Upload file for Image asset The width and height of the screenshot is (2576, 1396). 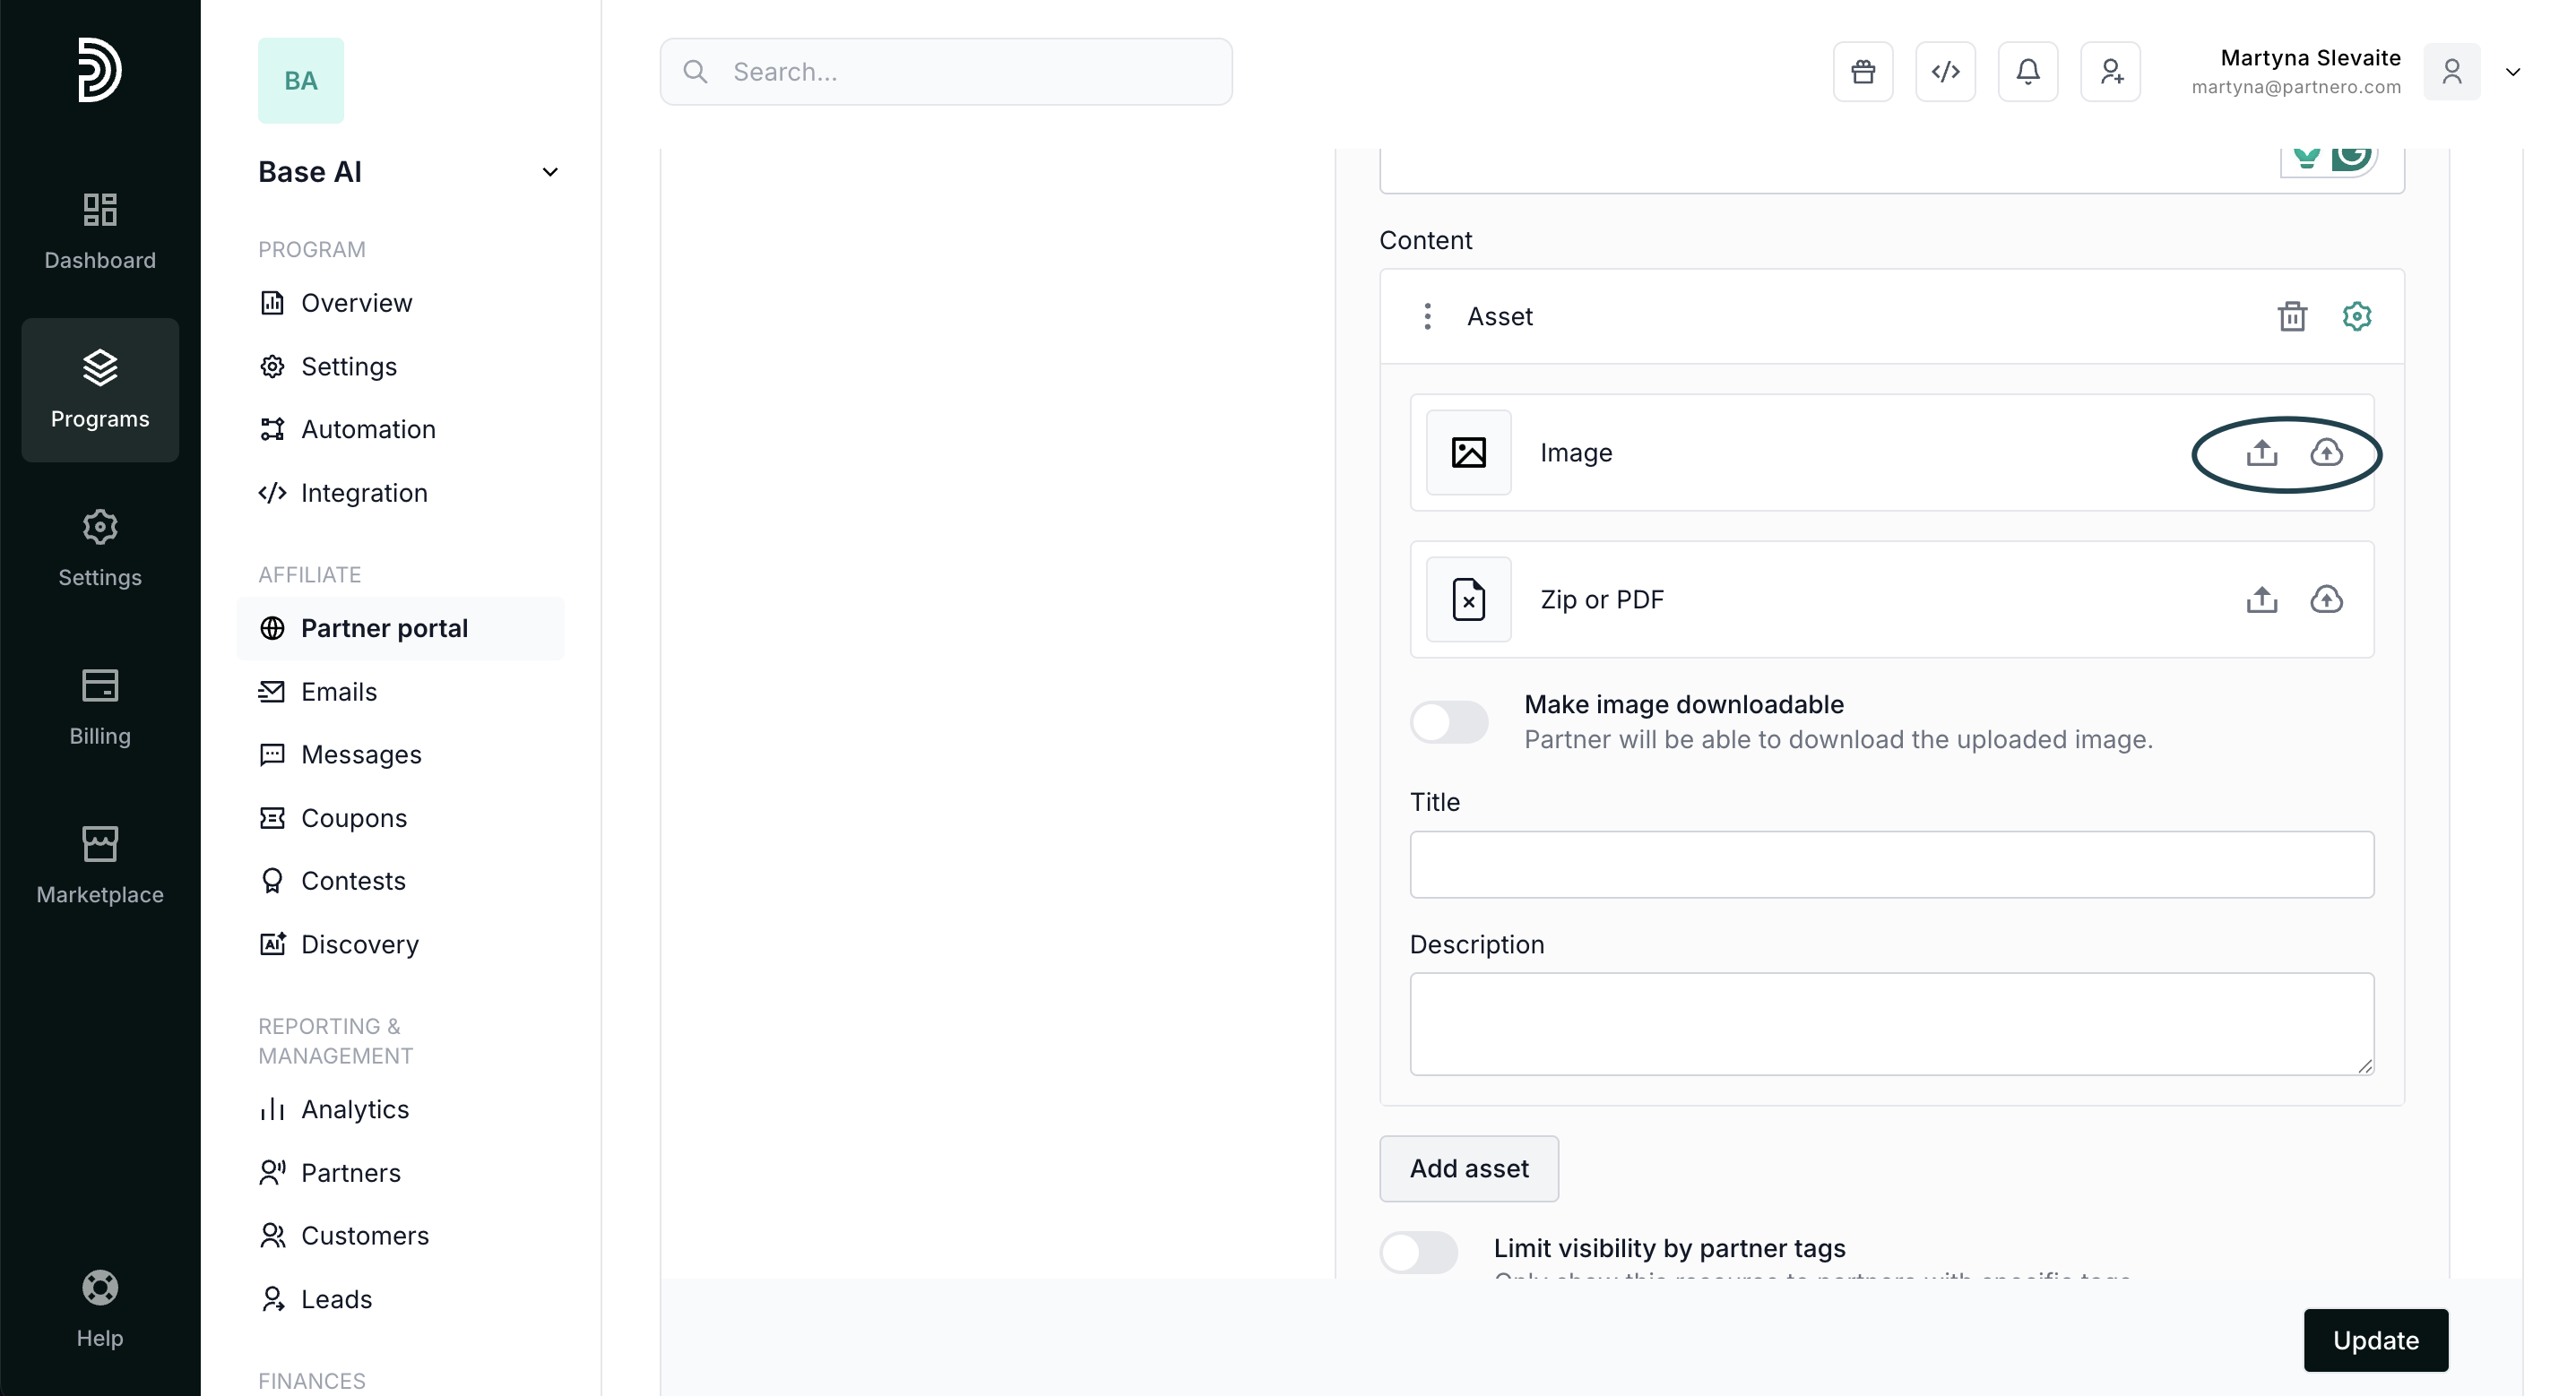(x=2262, y=453)
